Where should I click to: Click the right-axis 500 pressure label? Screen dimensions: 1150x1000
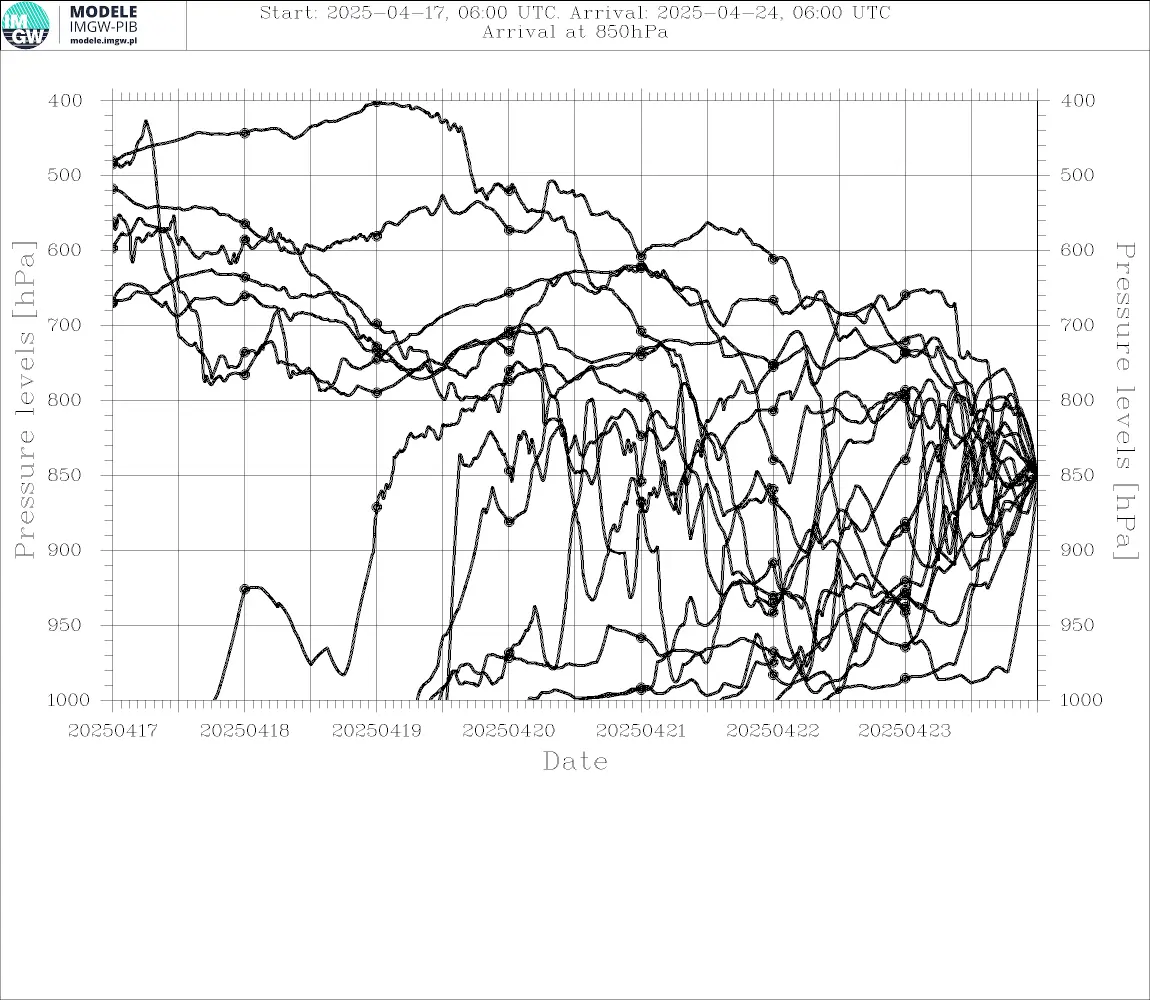pos(1077,175)
